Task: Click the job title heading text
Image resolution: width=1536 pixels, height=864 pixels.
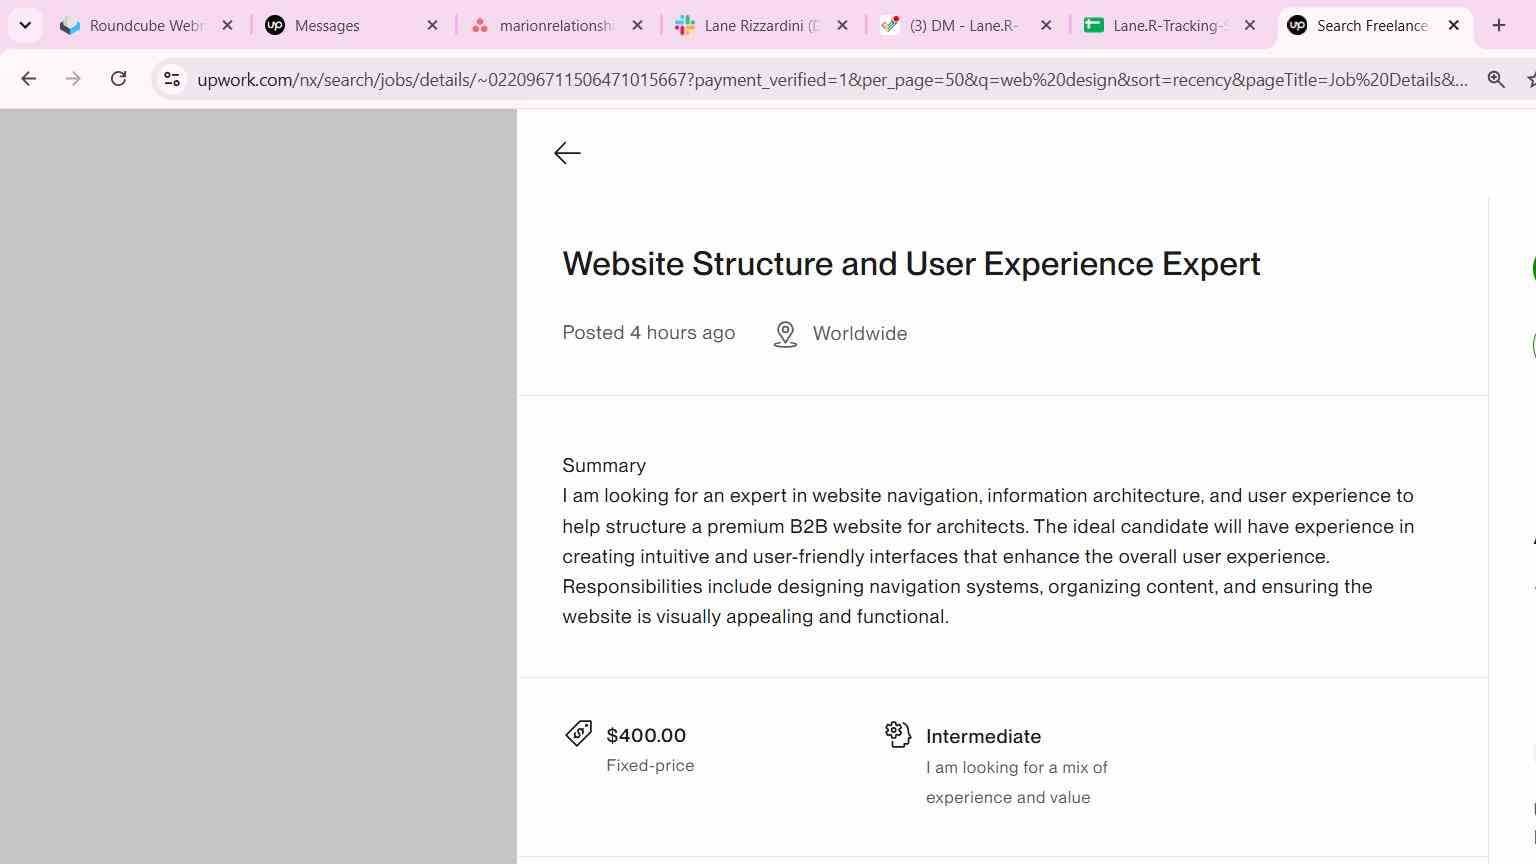Action: (911, 264)
